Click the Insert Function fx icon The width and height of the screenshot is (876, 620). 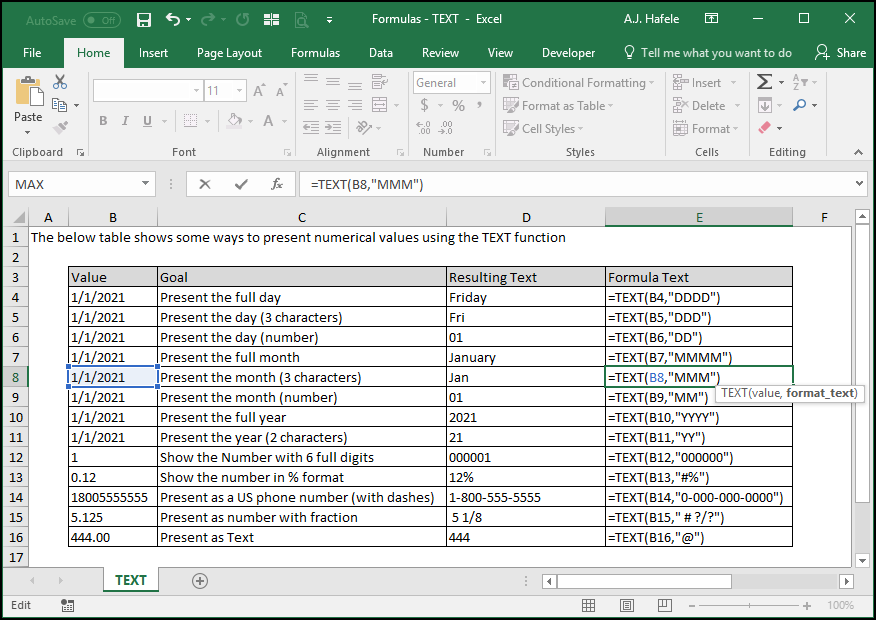tap(277, 184)
